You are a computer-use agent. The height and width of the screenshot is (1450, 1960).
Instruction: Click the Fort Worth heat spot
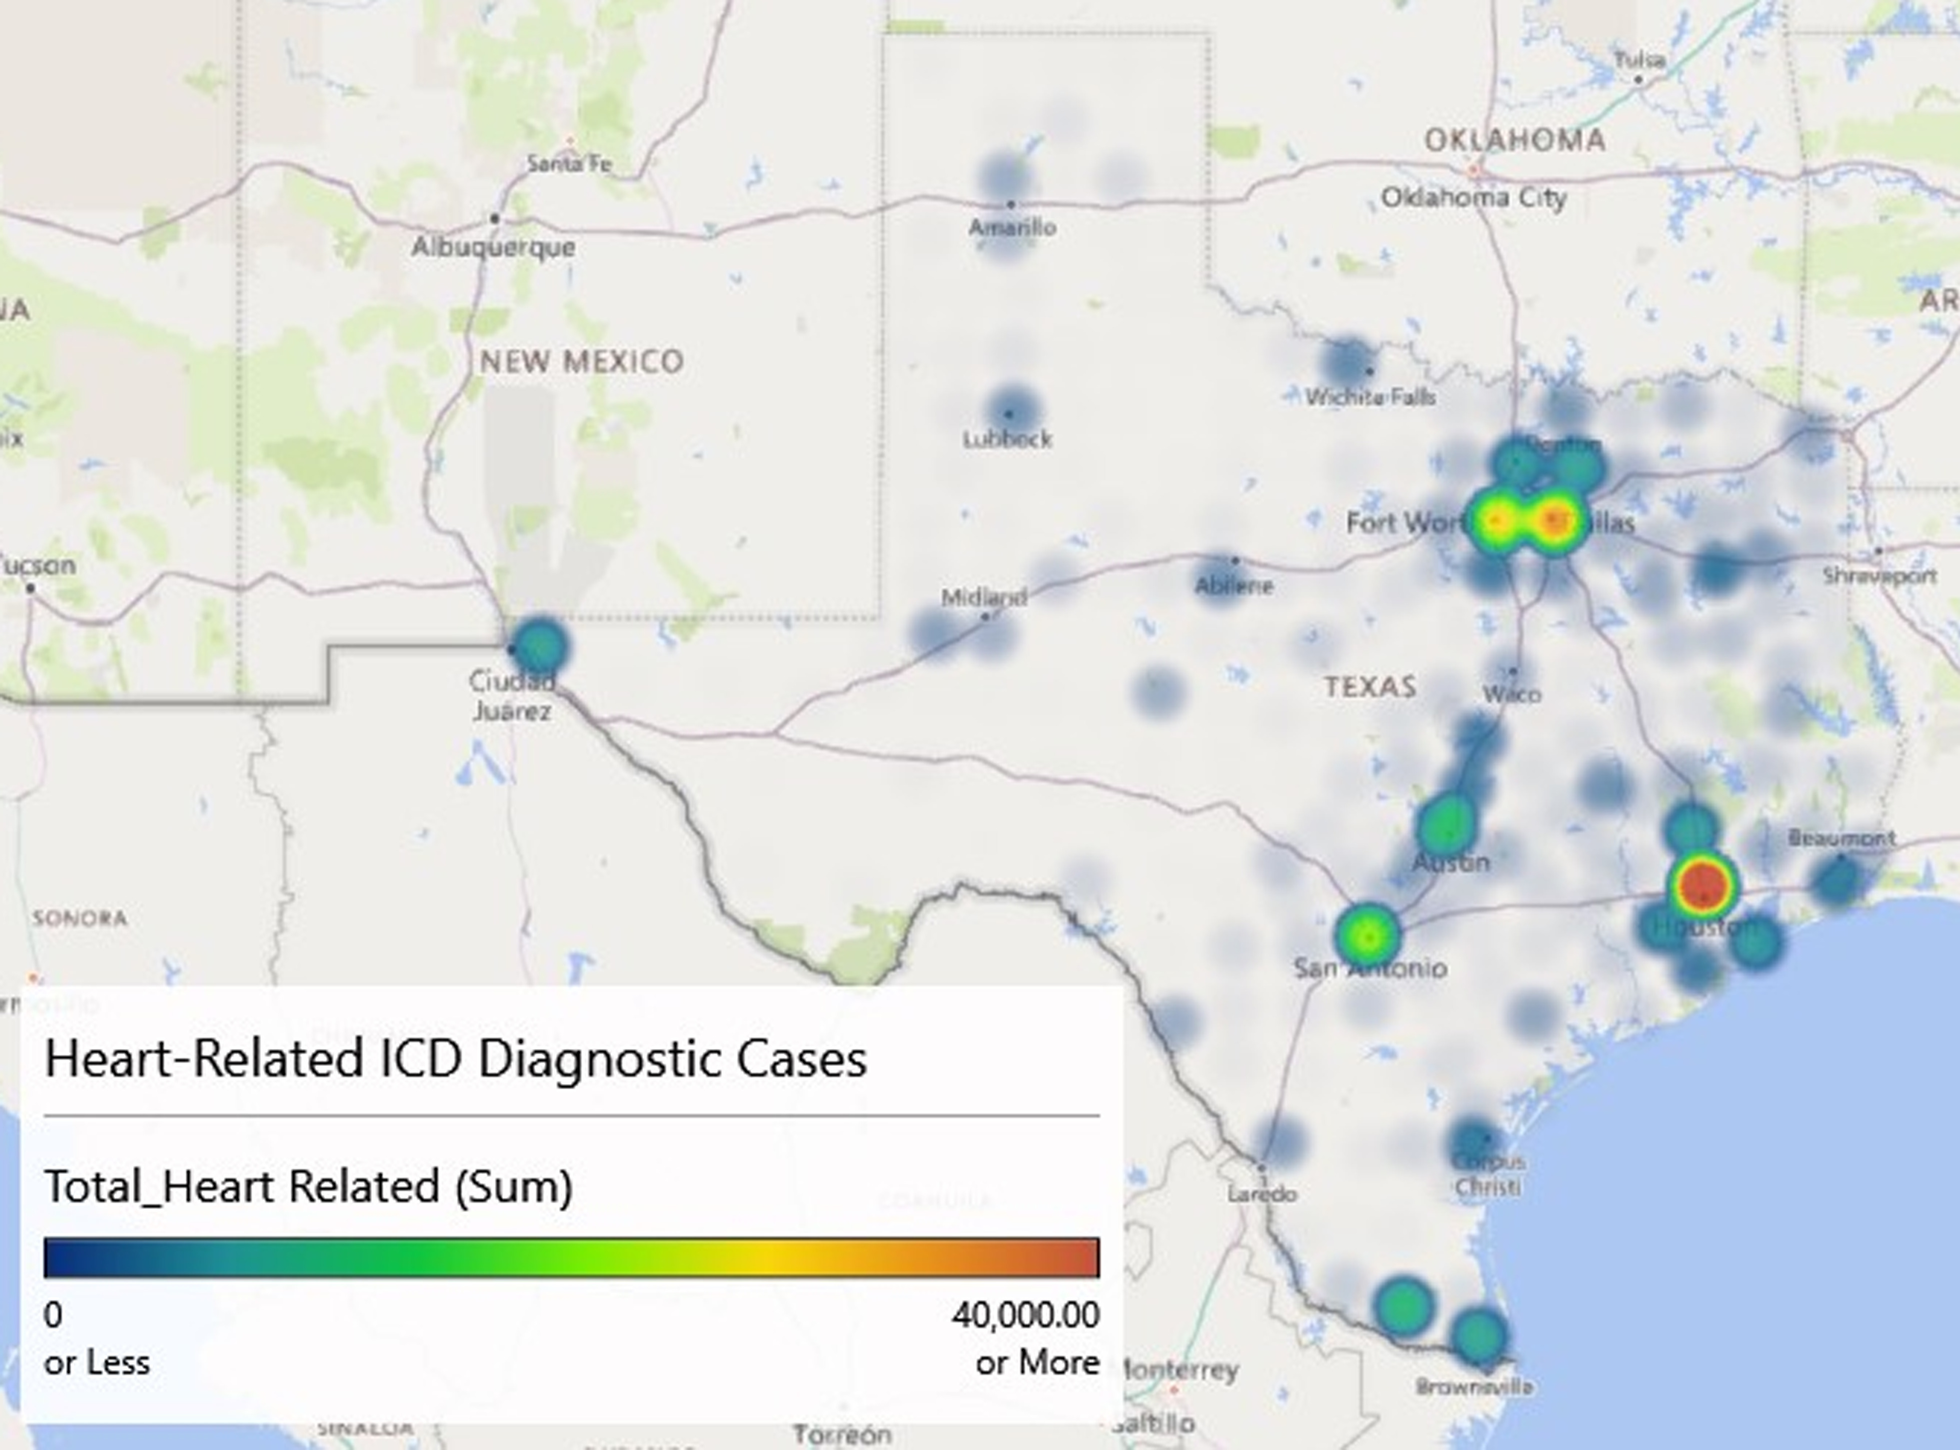(1497, 521)
